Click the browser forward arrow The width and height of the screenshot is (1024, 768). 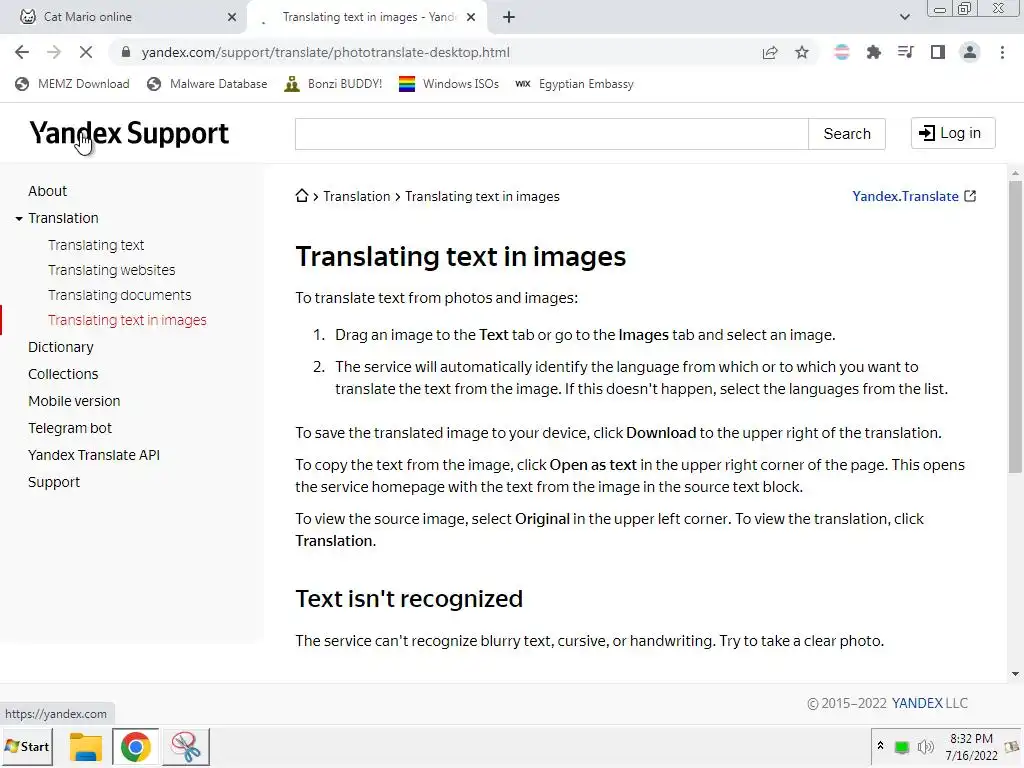click(54, 52)
